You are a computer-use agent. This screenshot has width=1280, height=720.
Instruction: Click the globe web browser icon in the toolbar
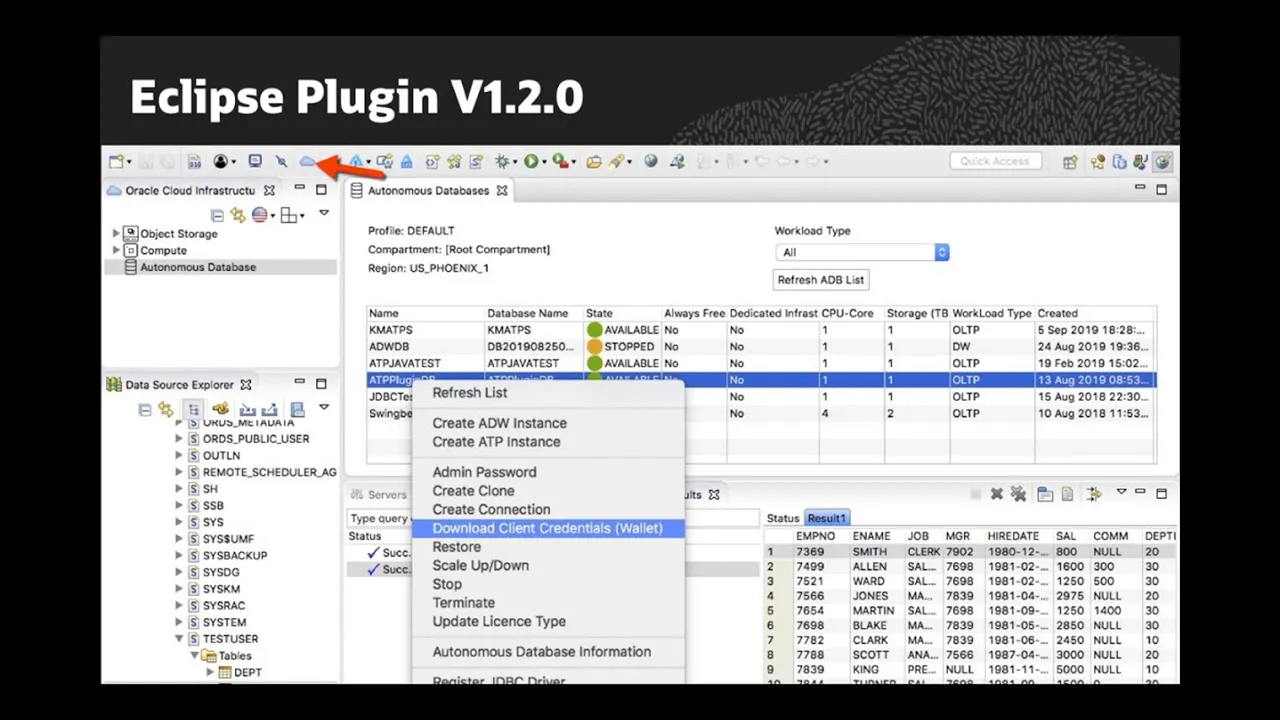pyautogui.click(x=651, y=161)
